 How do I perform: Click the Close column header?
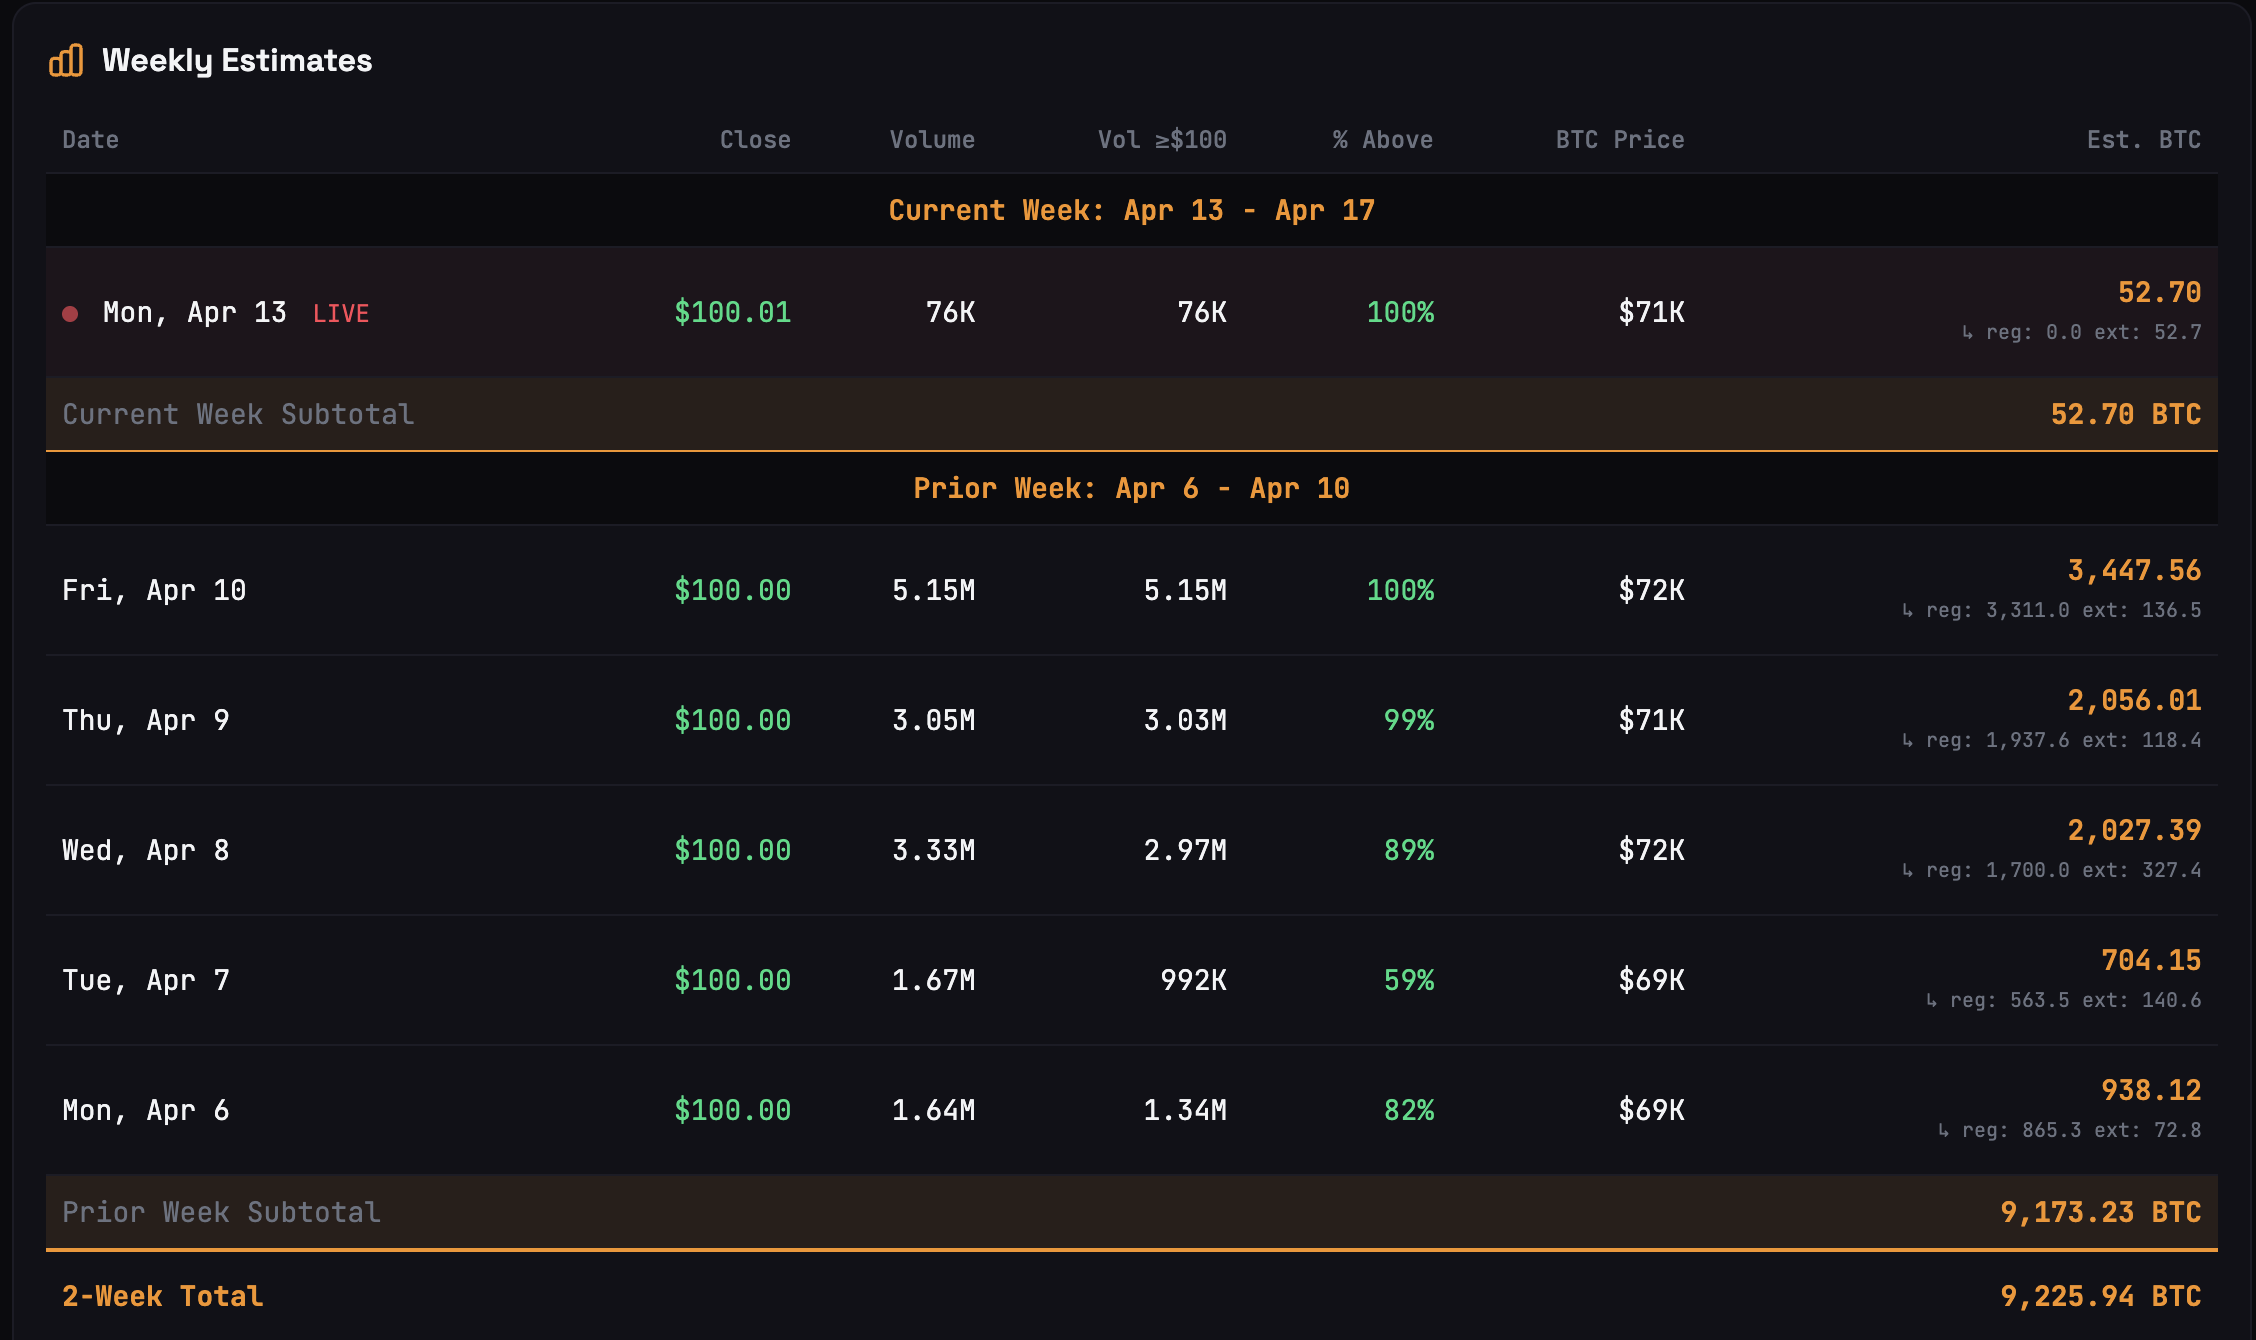755,140
